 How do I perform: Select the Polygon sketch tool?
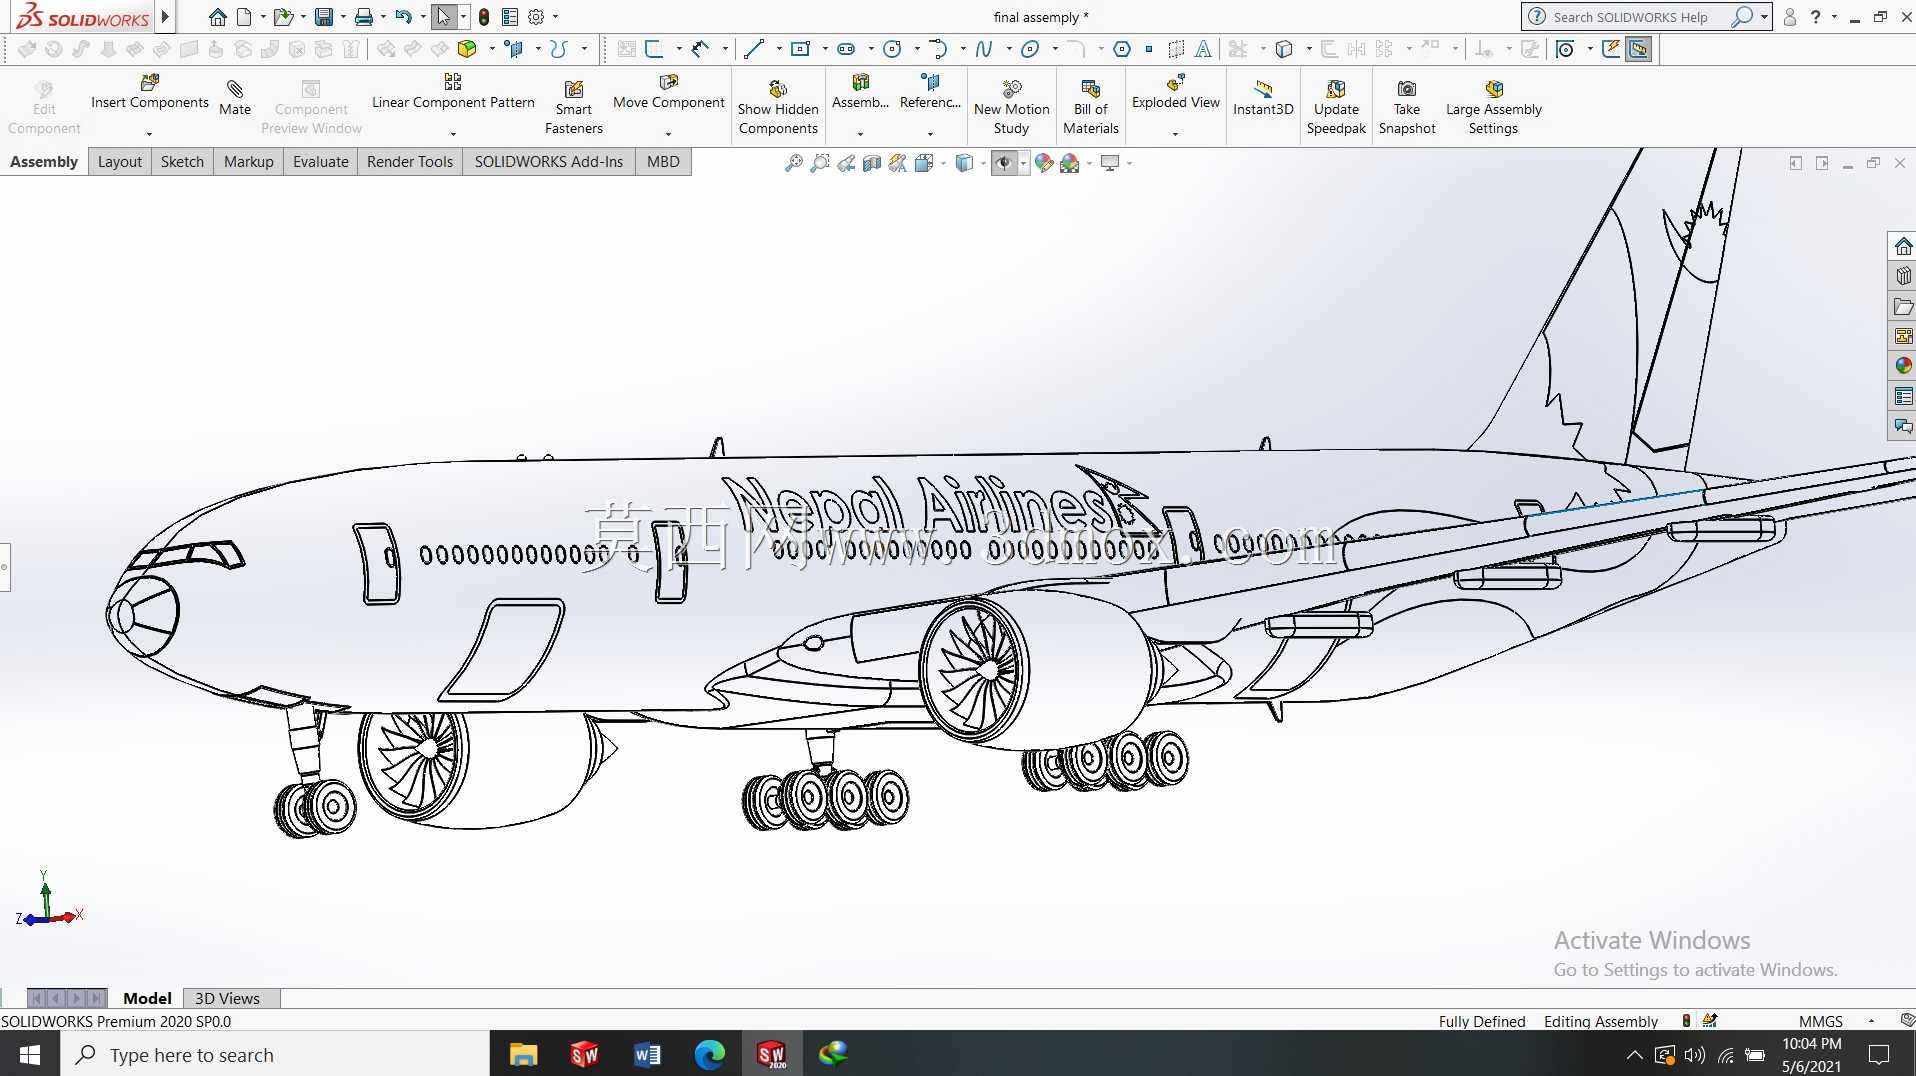point(1122,48)
